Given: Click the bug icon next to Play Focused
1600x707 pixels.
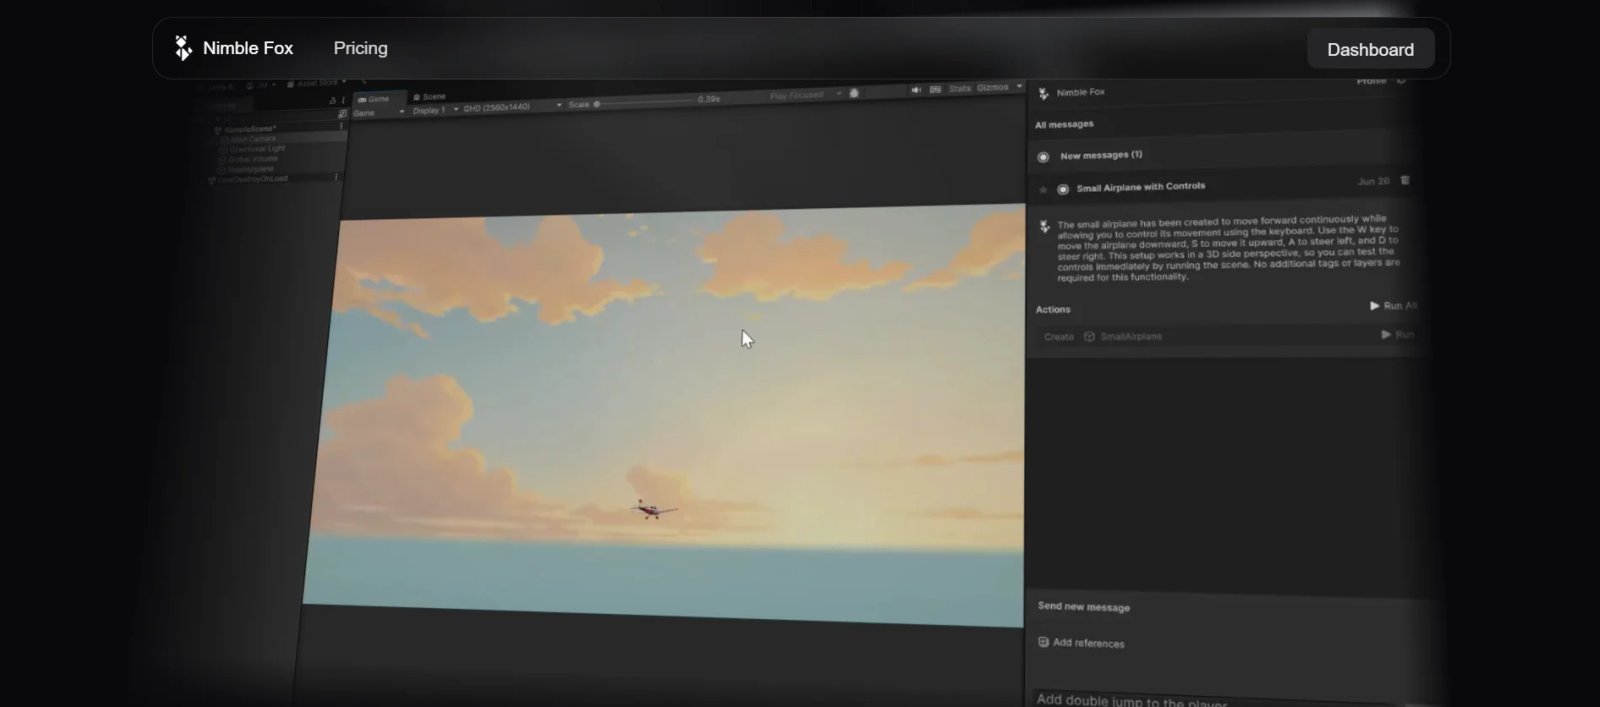Looking at the screenshot, I should click(x=854, y=93).
